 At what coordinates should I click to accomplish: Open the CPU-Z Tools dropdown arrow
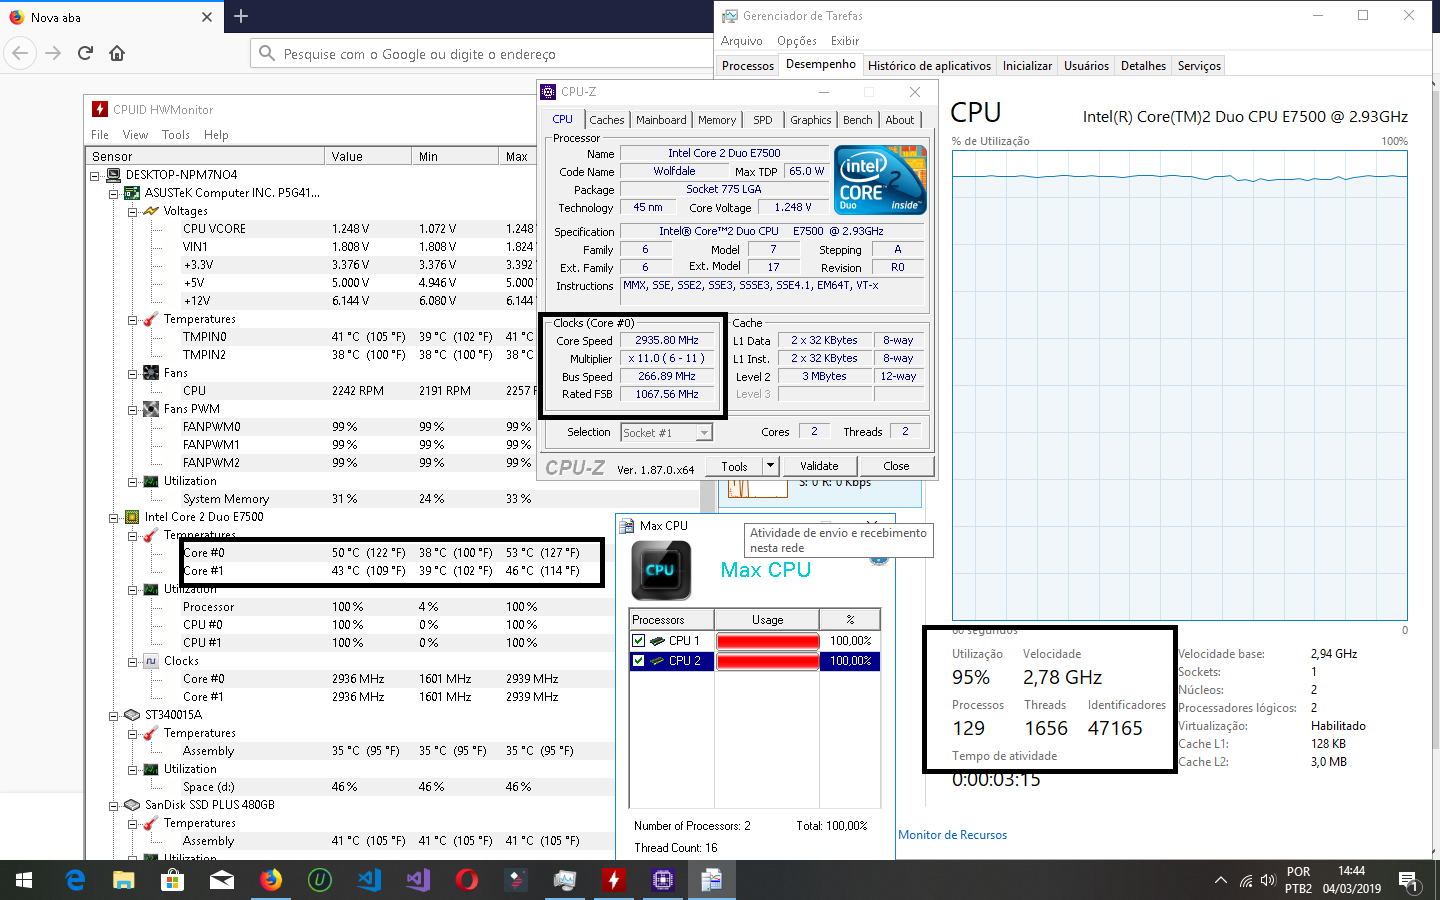(x=770, y=466)
